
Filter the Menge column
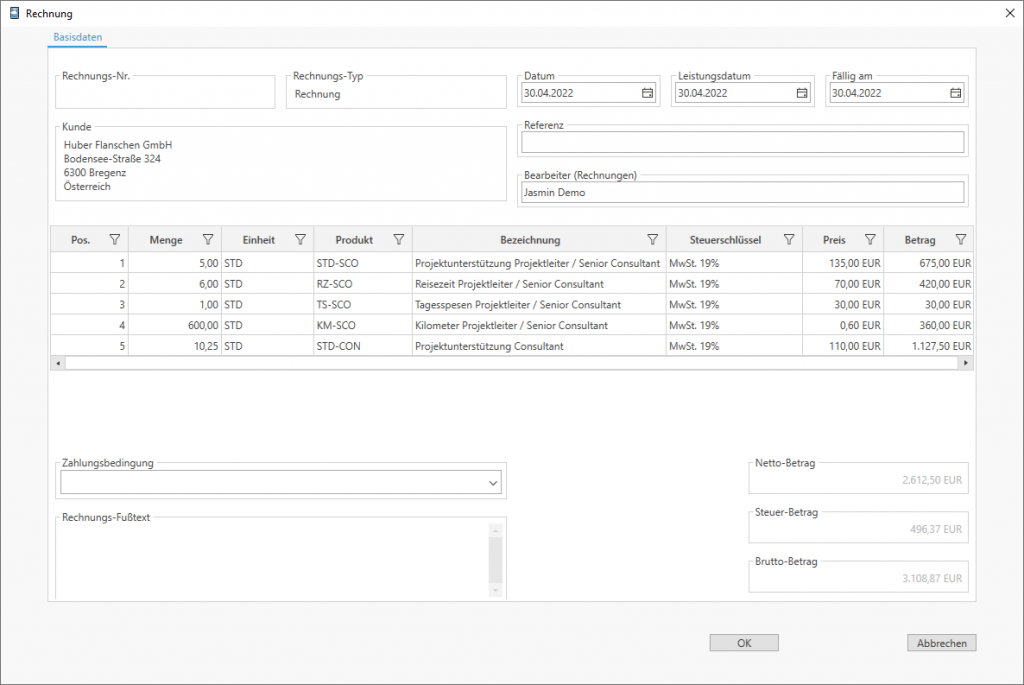(x=208, y=240)
